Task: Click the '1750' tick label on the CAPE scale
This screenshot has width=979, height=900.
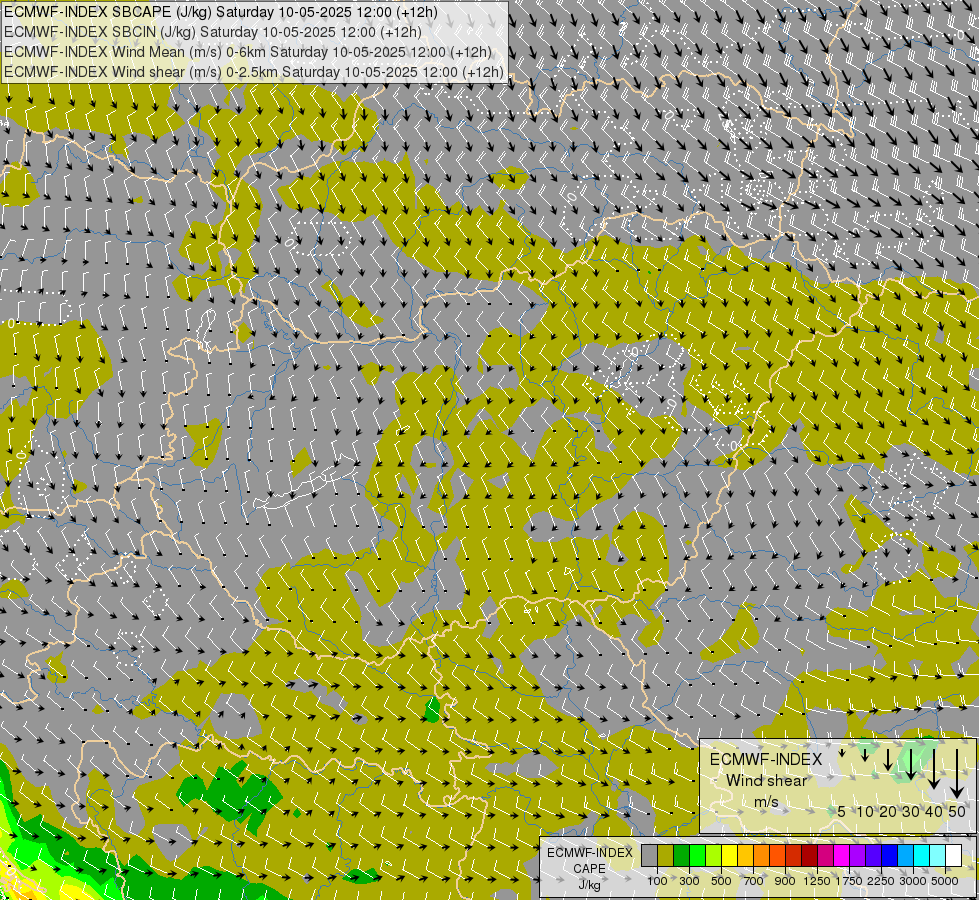Action: tap(849, 881)
